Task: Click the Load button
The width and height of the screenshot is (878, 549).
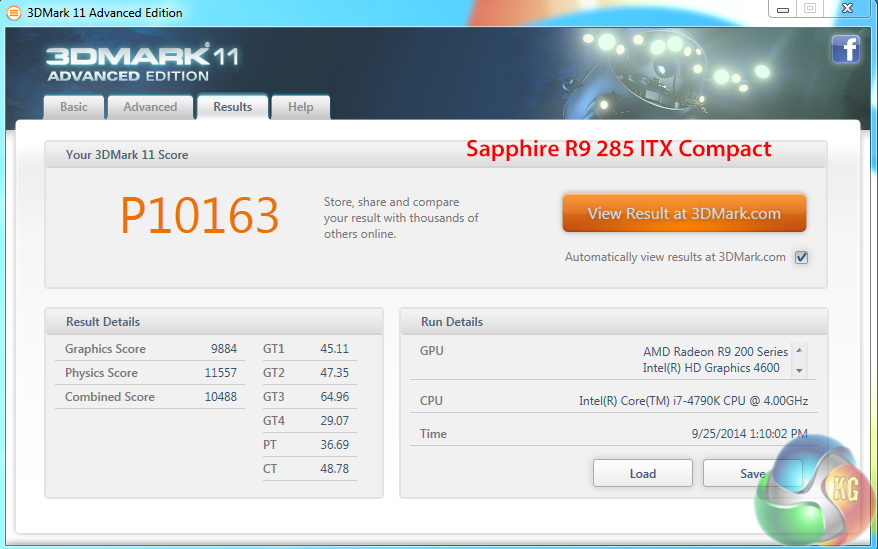Action: tap(643, 473)
